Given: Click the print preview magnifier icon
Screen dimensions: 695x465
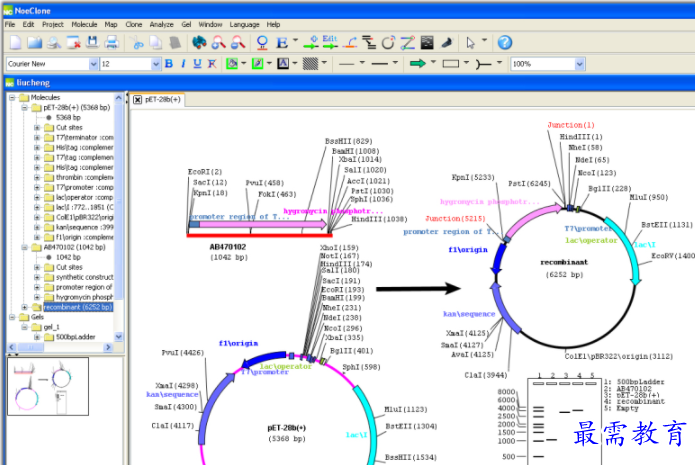Looking at the screenshot, I should tap(54, 43).
